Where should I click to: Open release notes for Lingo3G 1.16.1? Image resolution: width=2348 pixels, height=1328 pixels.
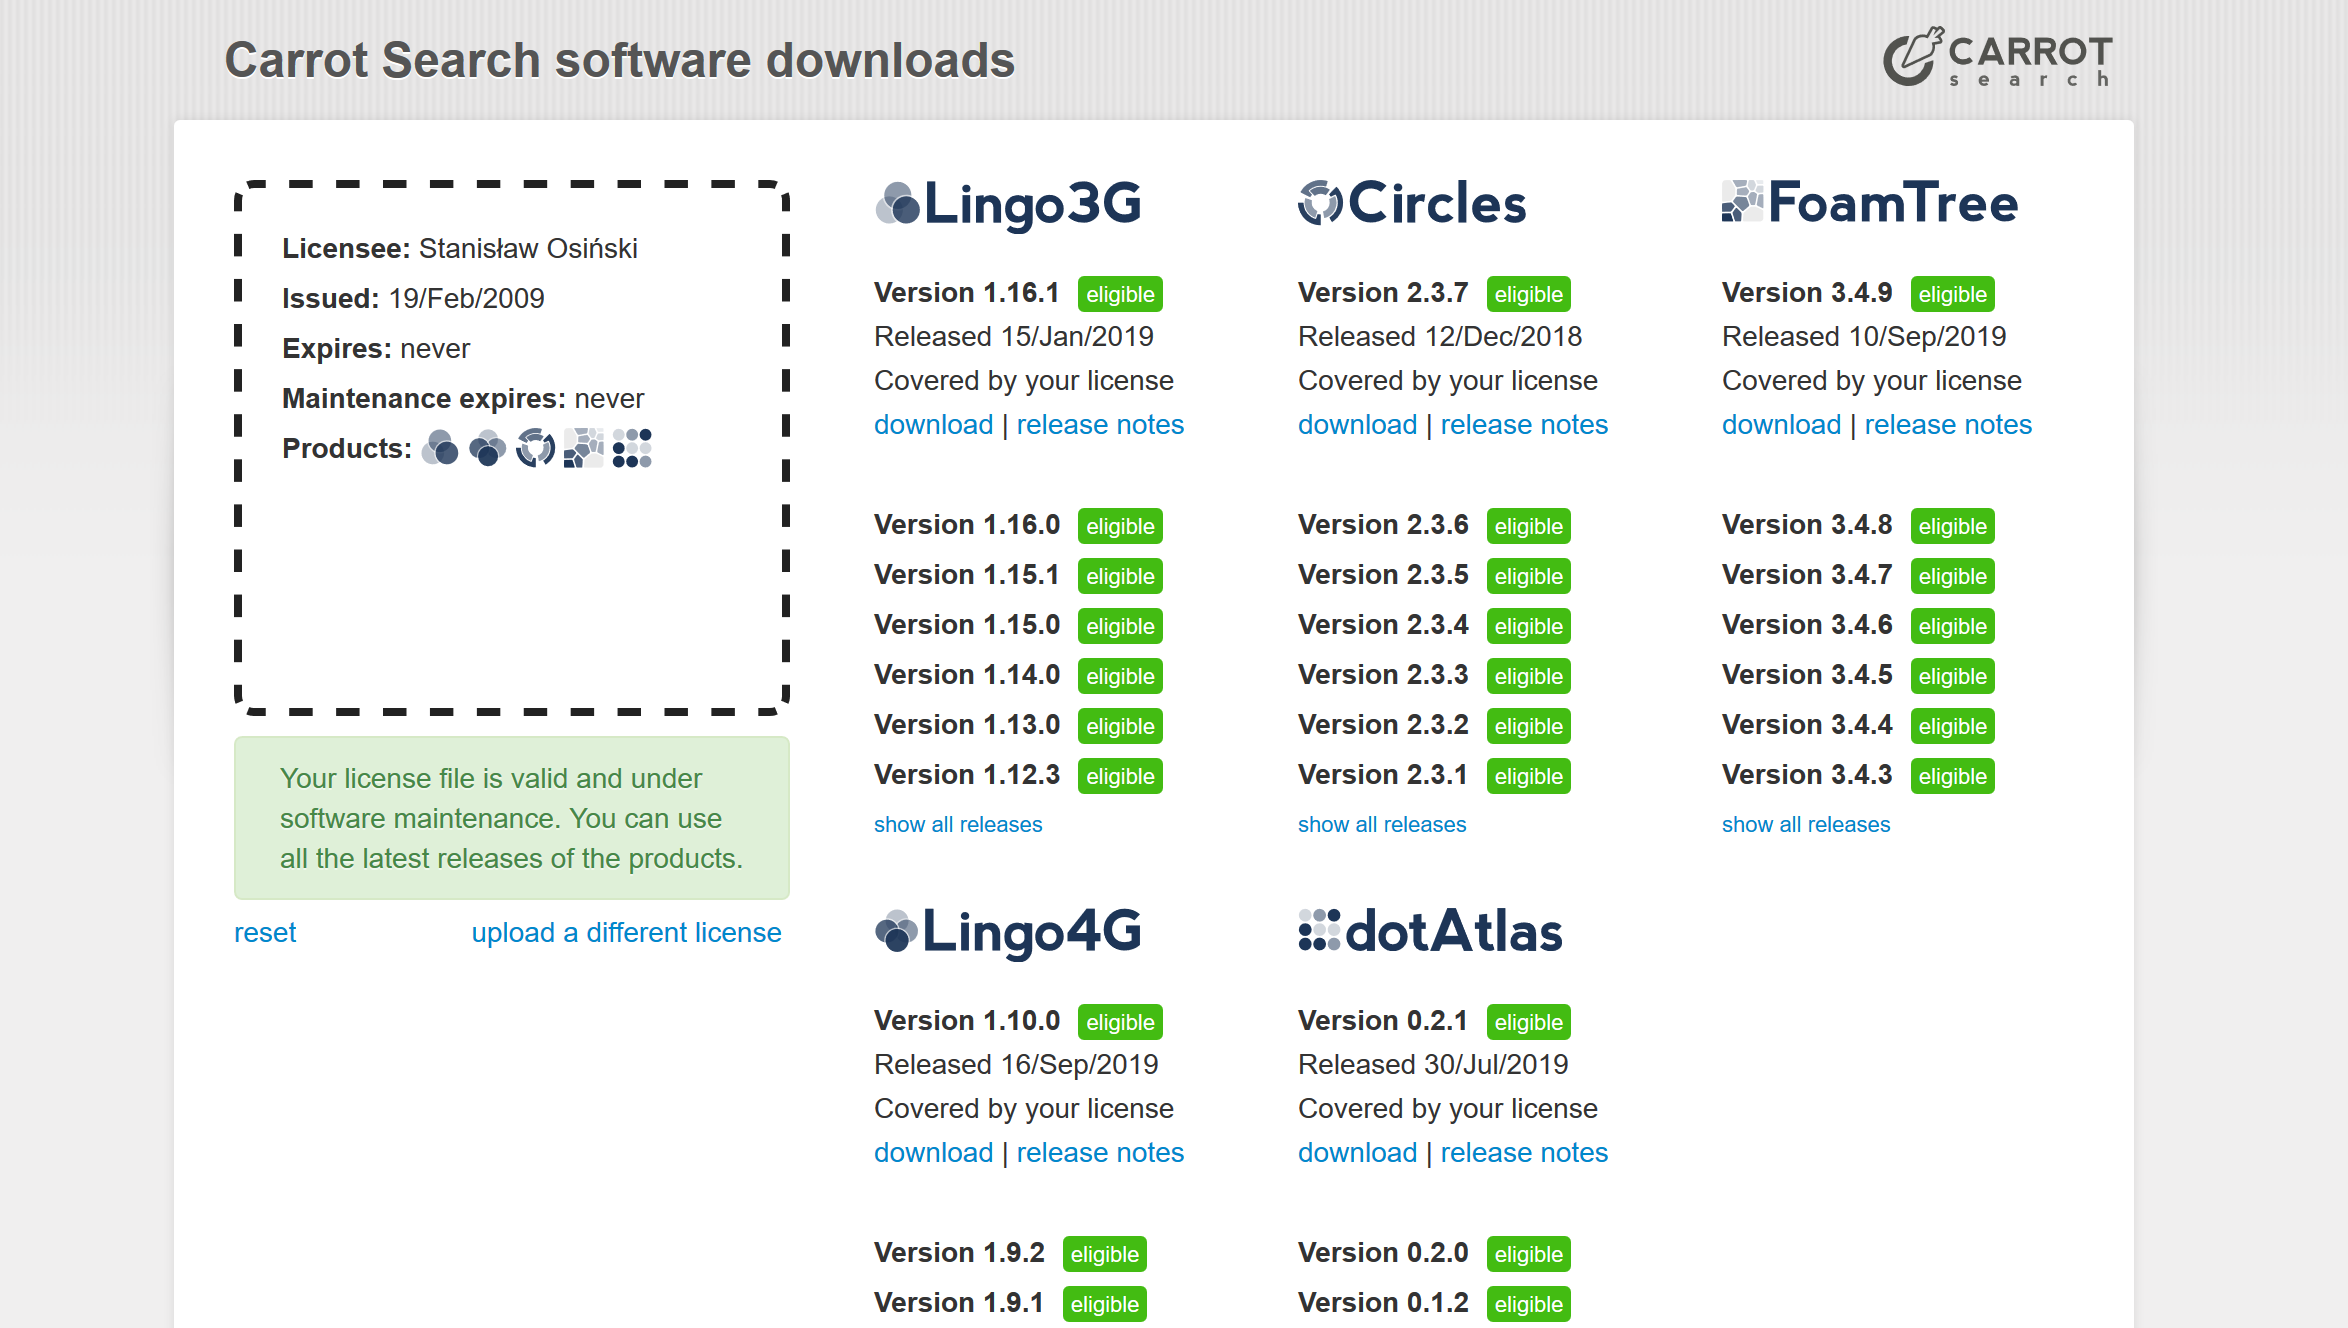(1100, 425)
